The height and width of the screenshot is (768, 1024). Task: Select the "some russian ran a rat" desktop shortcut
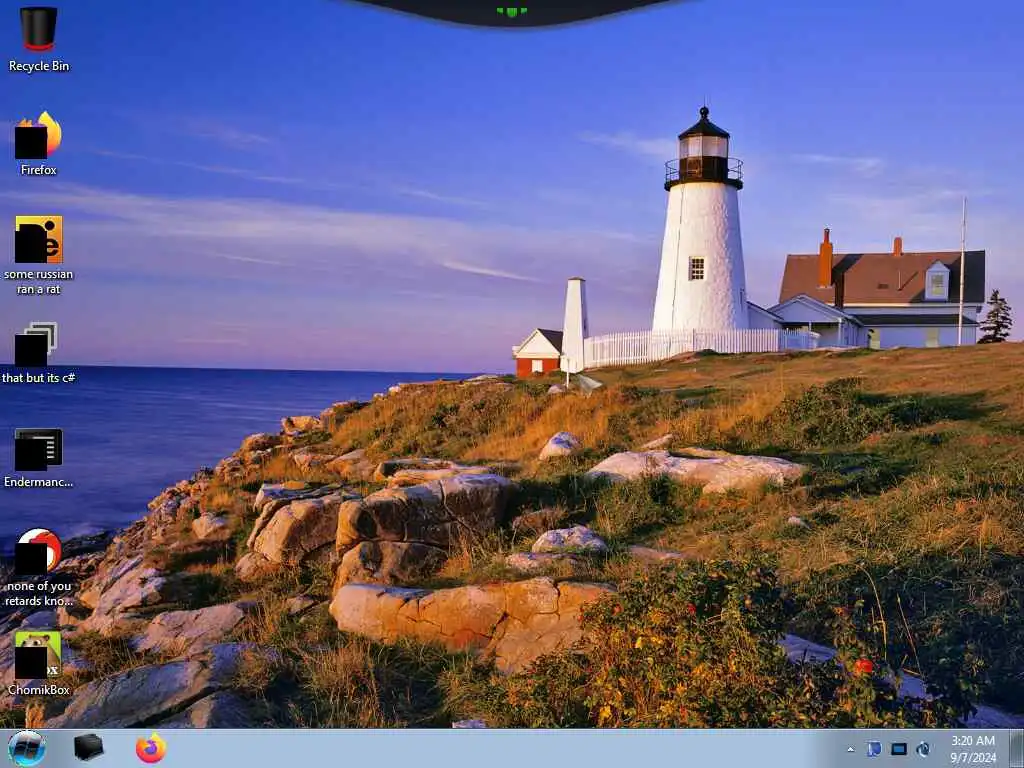pyautogui.click(x=39, y=255)
